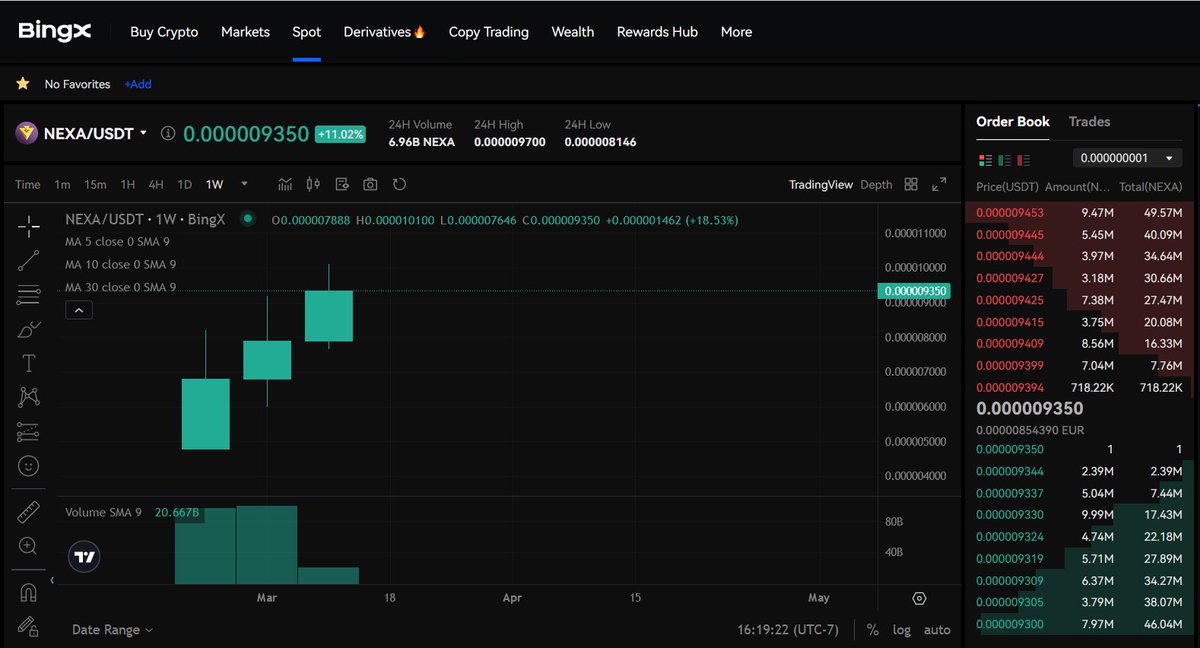
Task: Open the Derivatives menu
Action: pos(385,32)
